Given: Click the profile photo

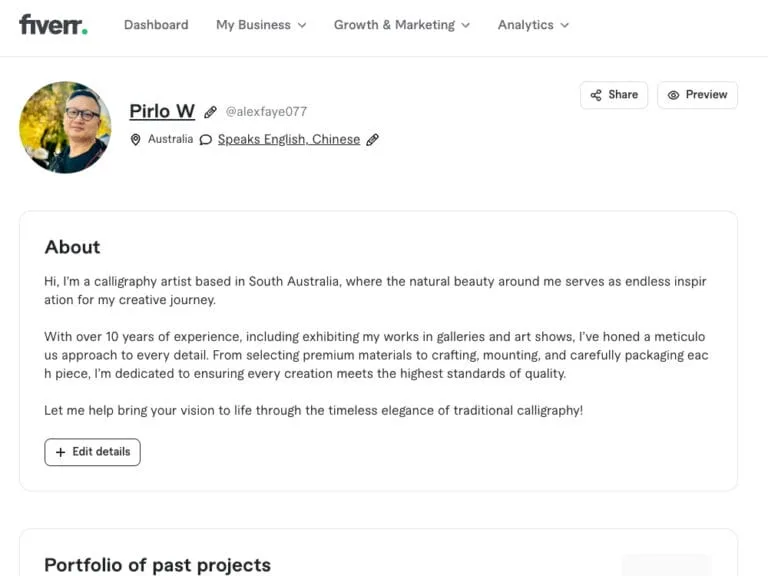Looking at the screenshot, I should click(65, 127).
